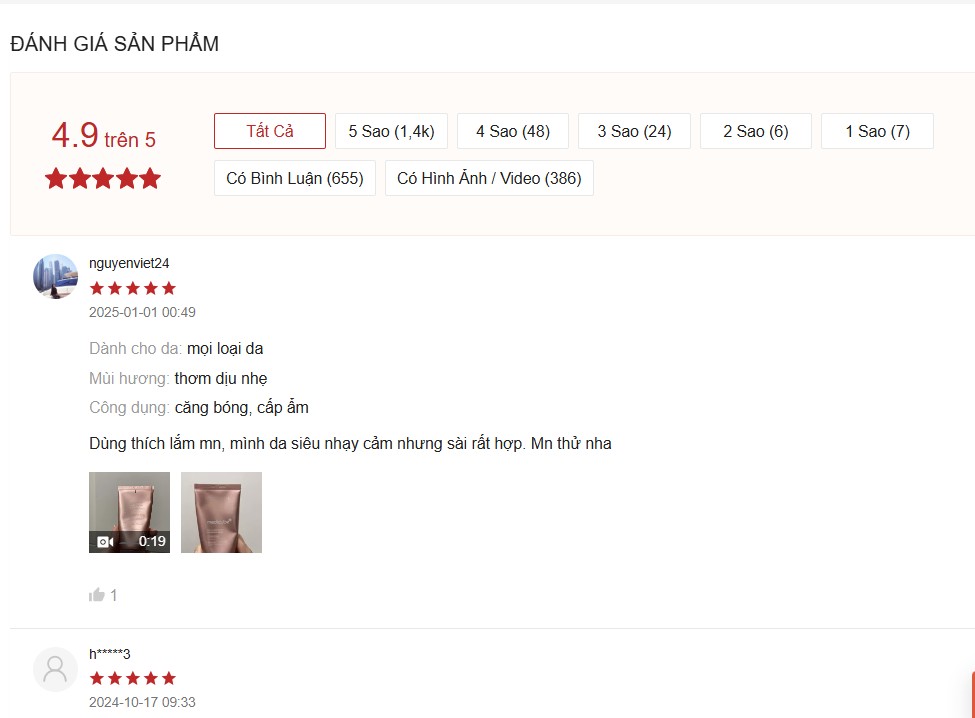The image size is (975, 718).
Task: Click nguyenviet24's five-star review rating
Action: [x=132, y=288]
